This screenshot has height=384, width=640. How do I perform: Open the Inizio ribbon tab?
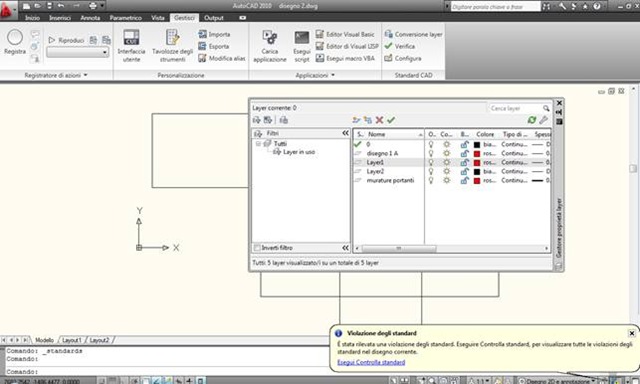click(x=32, y=18)
